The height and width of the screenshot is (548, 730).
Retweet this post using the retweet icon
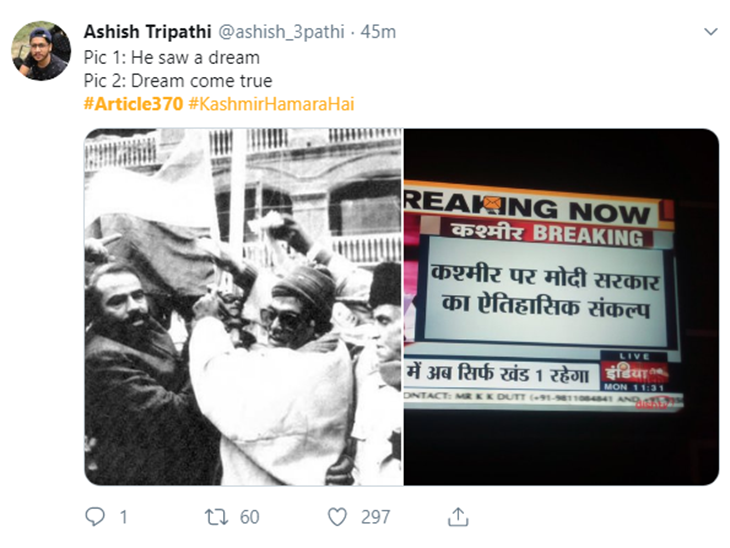(x=216, y=517)
